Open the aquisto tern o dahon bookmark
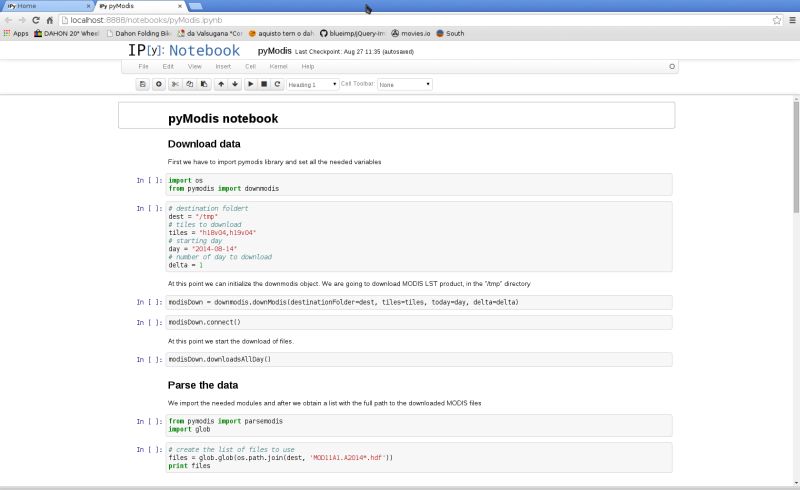 [x=281, y=33]
